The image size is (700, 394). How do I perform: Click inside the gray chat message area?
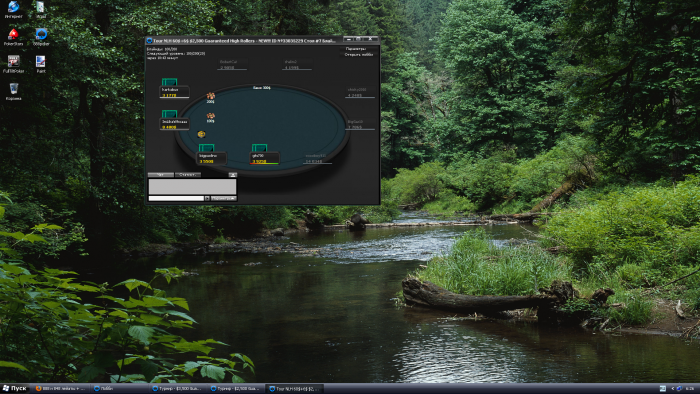point(192,187)
